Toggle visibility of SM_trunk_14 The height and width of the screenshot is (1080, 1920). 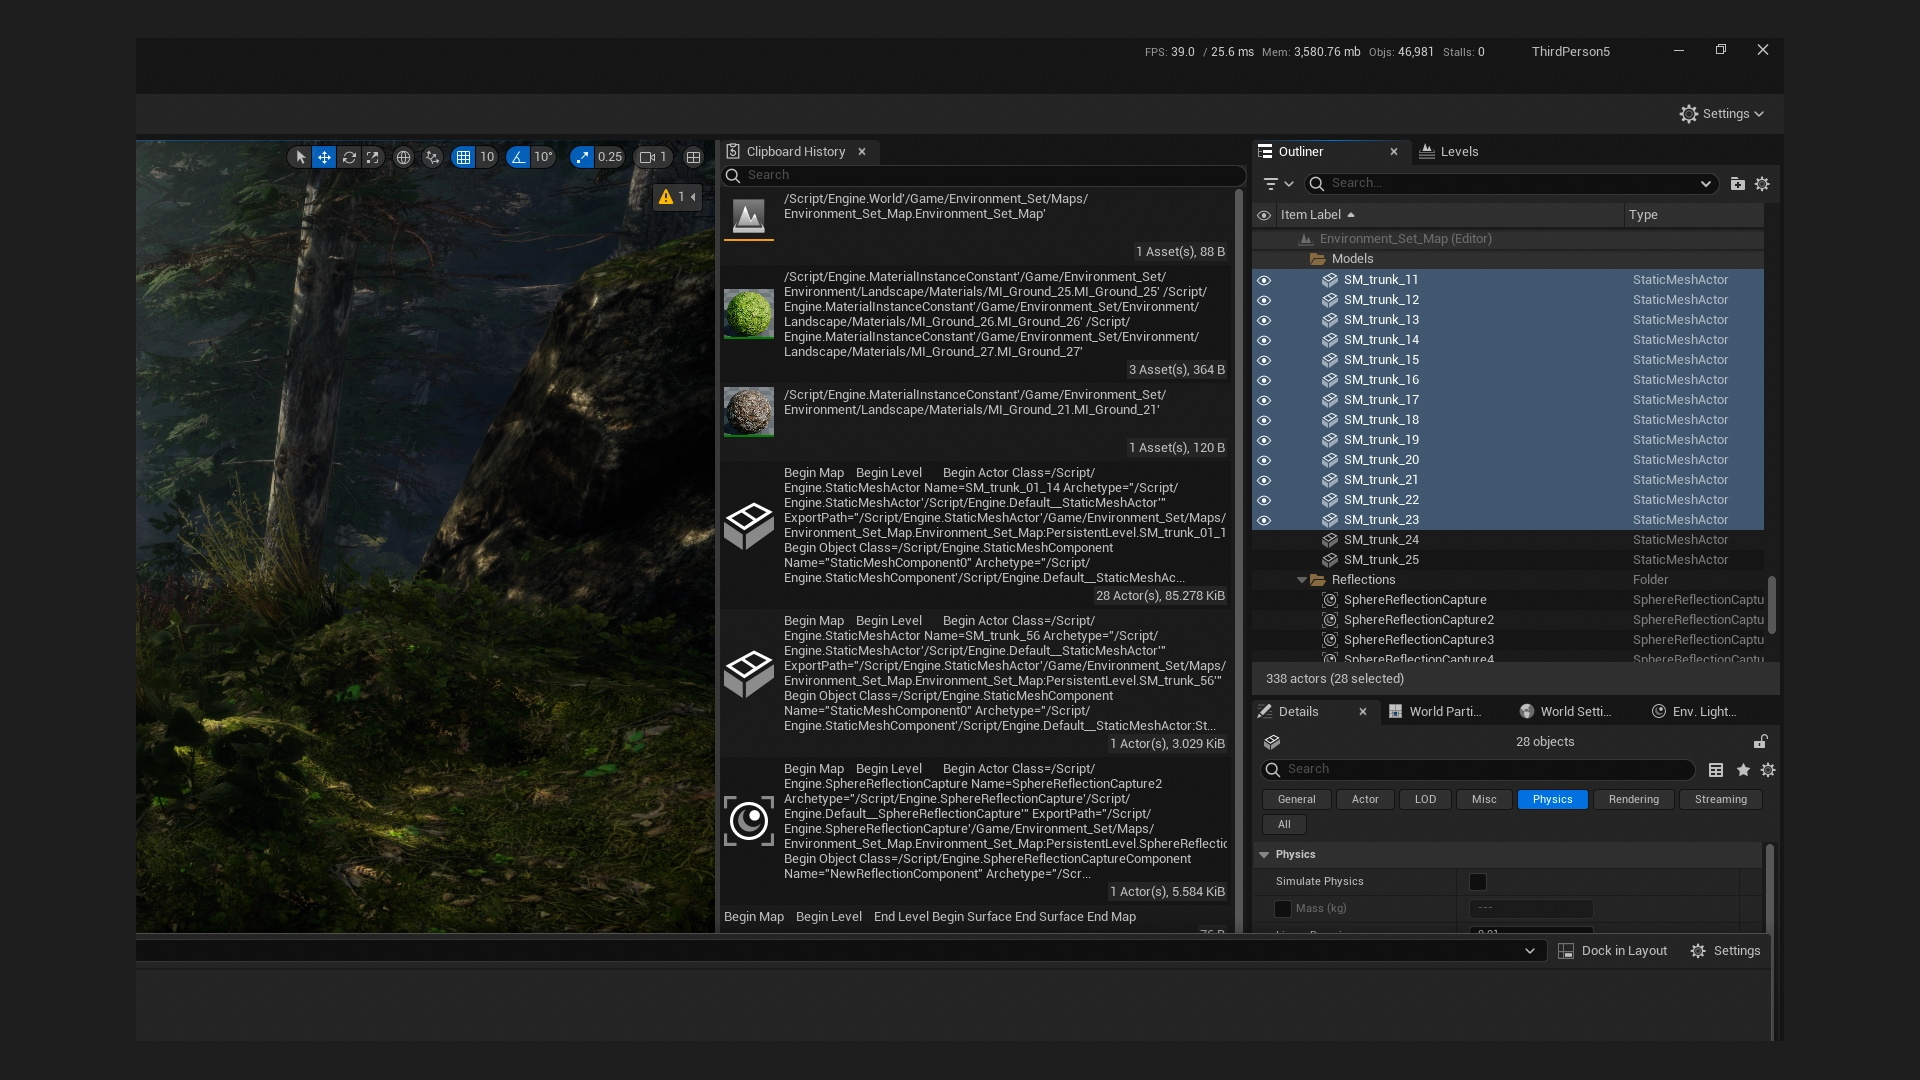[x=1264, y=341]
